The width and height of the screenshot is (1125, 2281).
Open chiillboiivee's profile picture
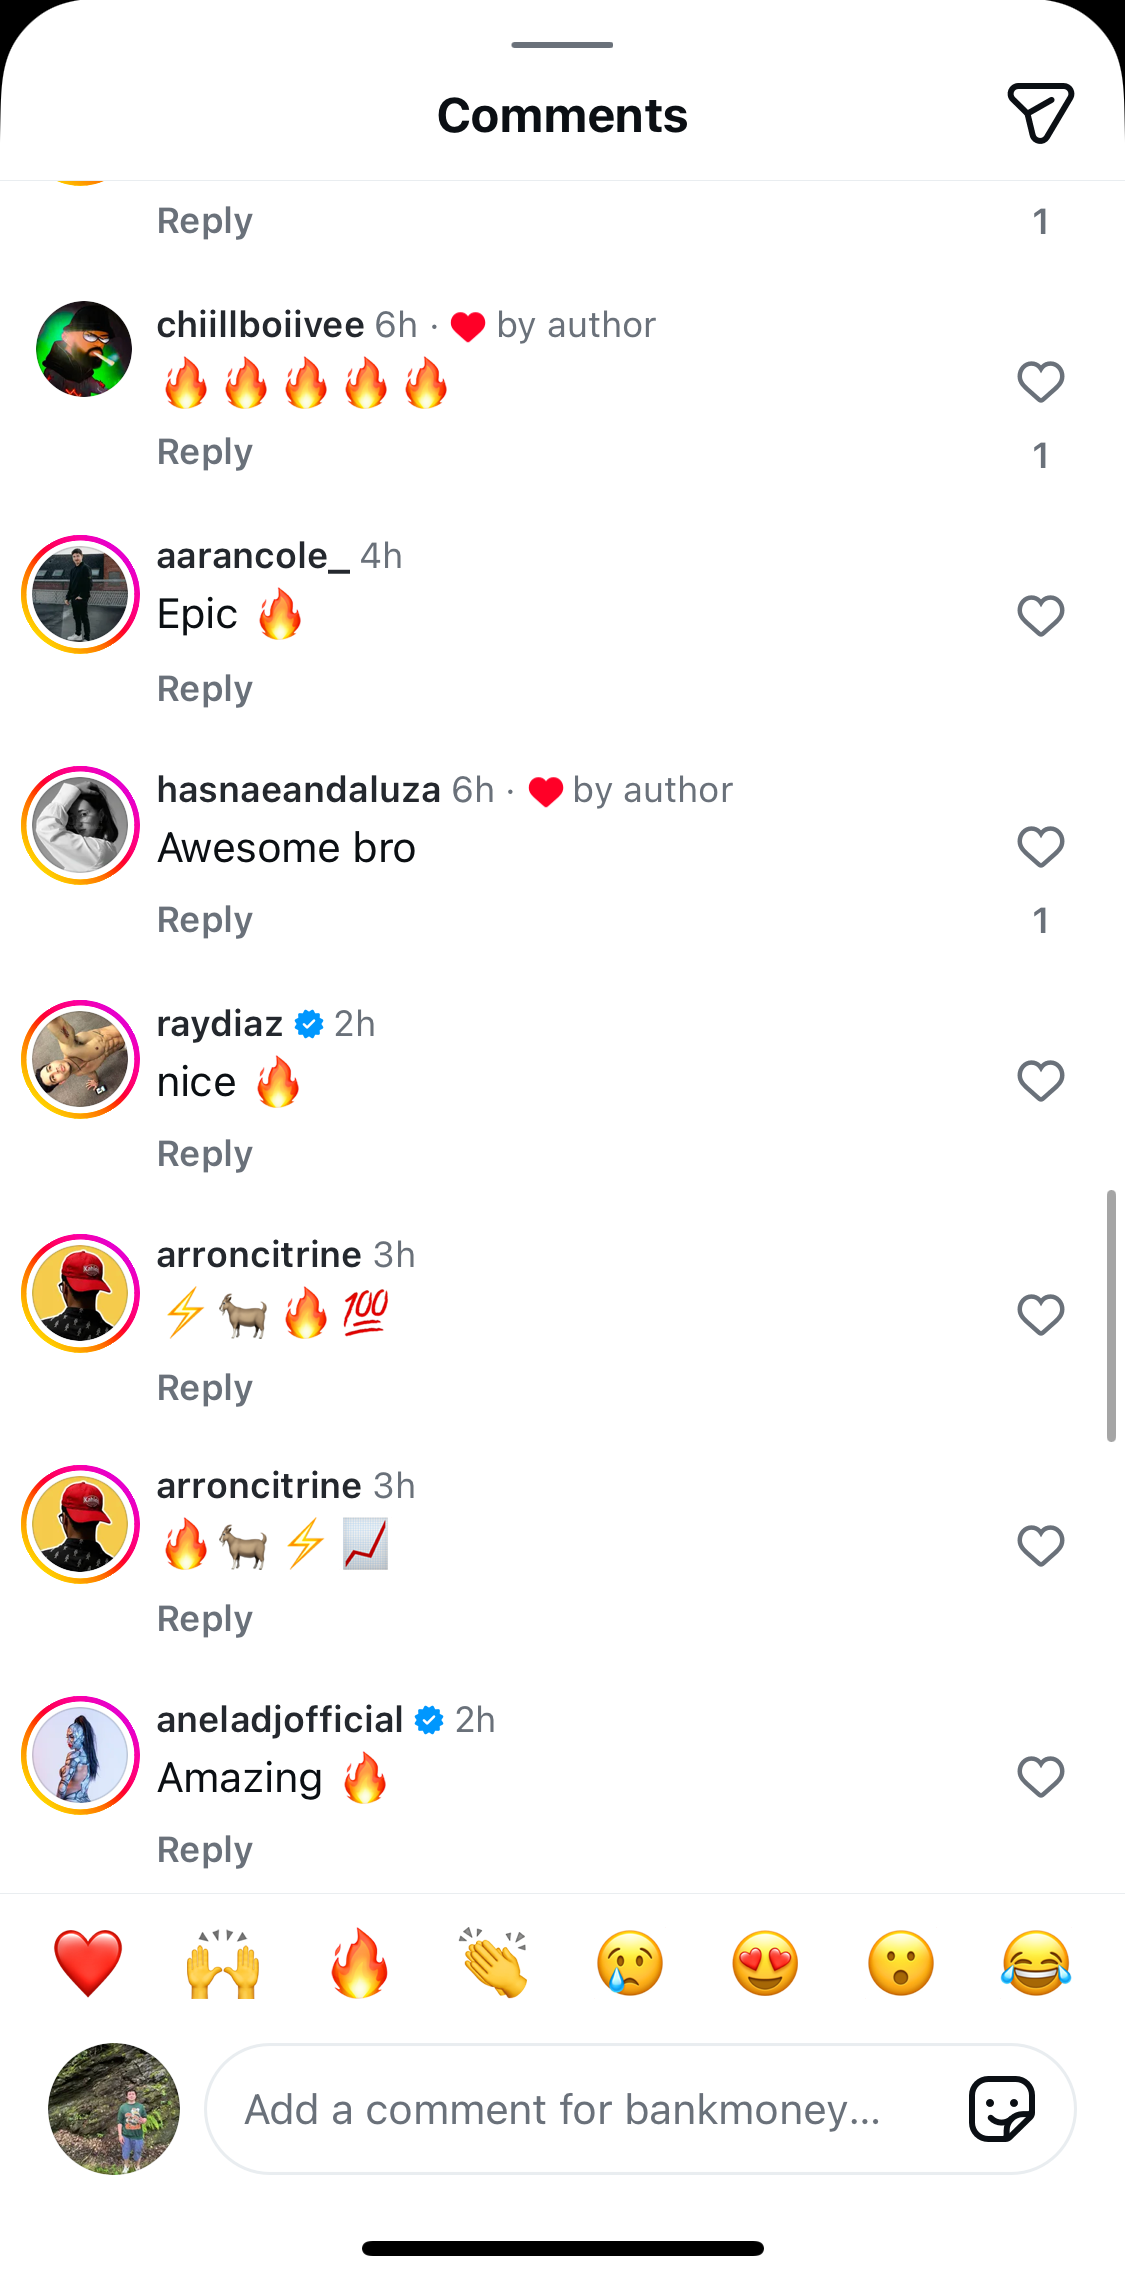point(83,349)
